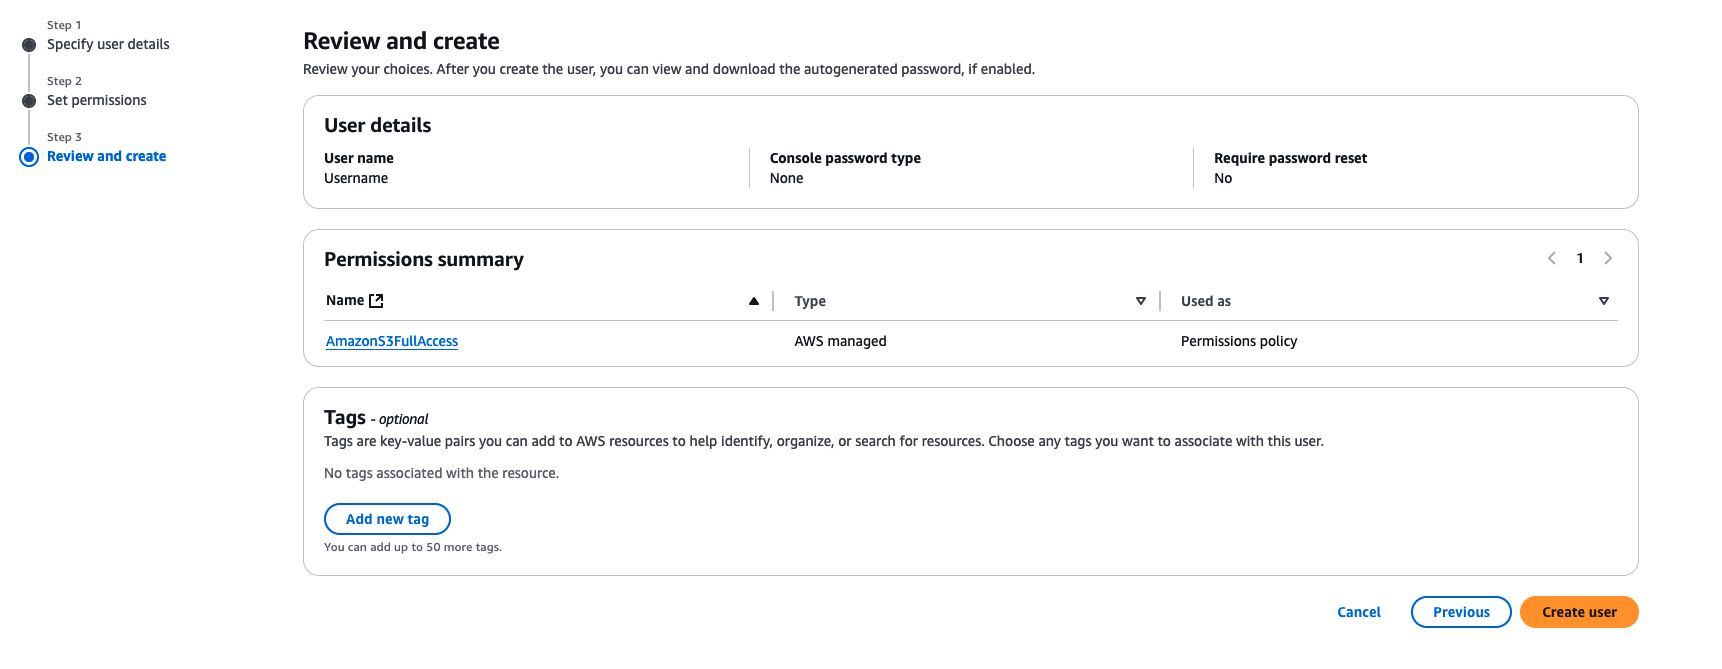1722x669 pixels.
Task: Click the external link icon beside Name
Action: 376,301
